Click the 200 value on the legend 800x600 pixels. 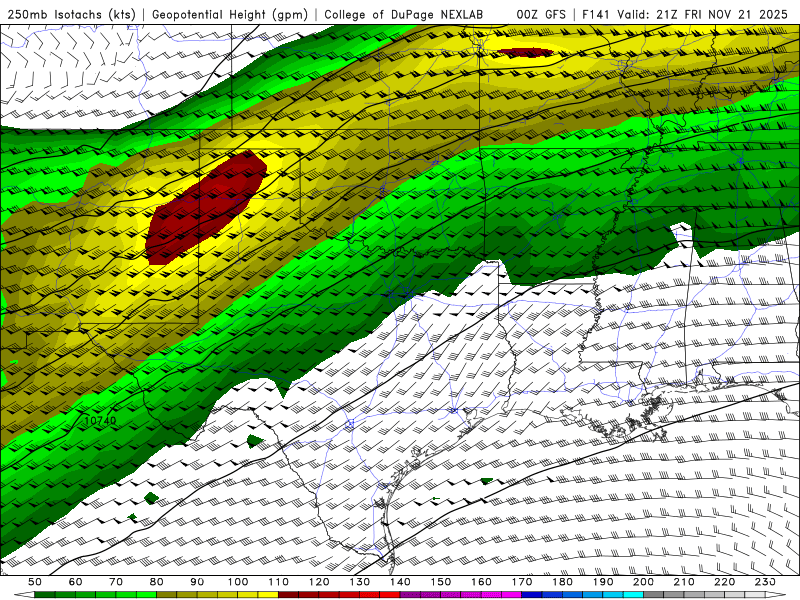click(x=644, y=582)
